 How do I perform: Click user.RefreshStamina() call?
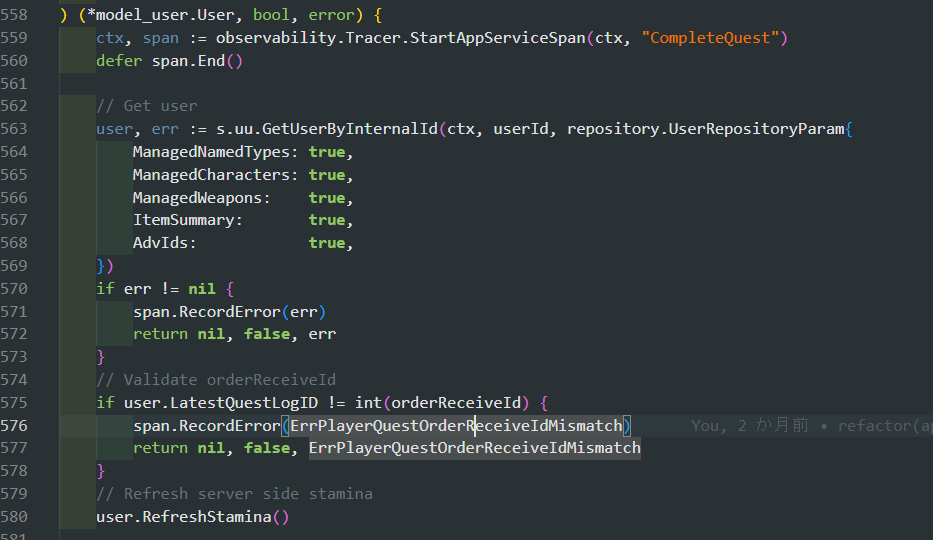193,517
